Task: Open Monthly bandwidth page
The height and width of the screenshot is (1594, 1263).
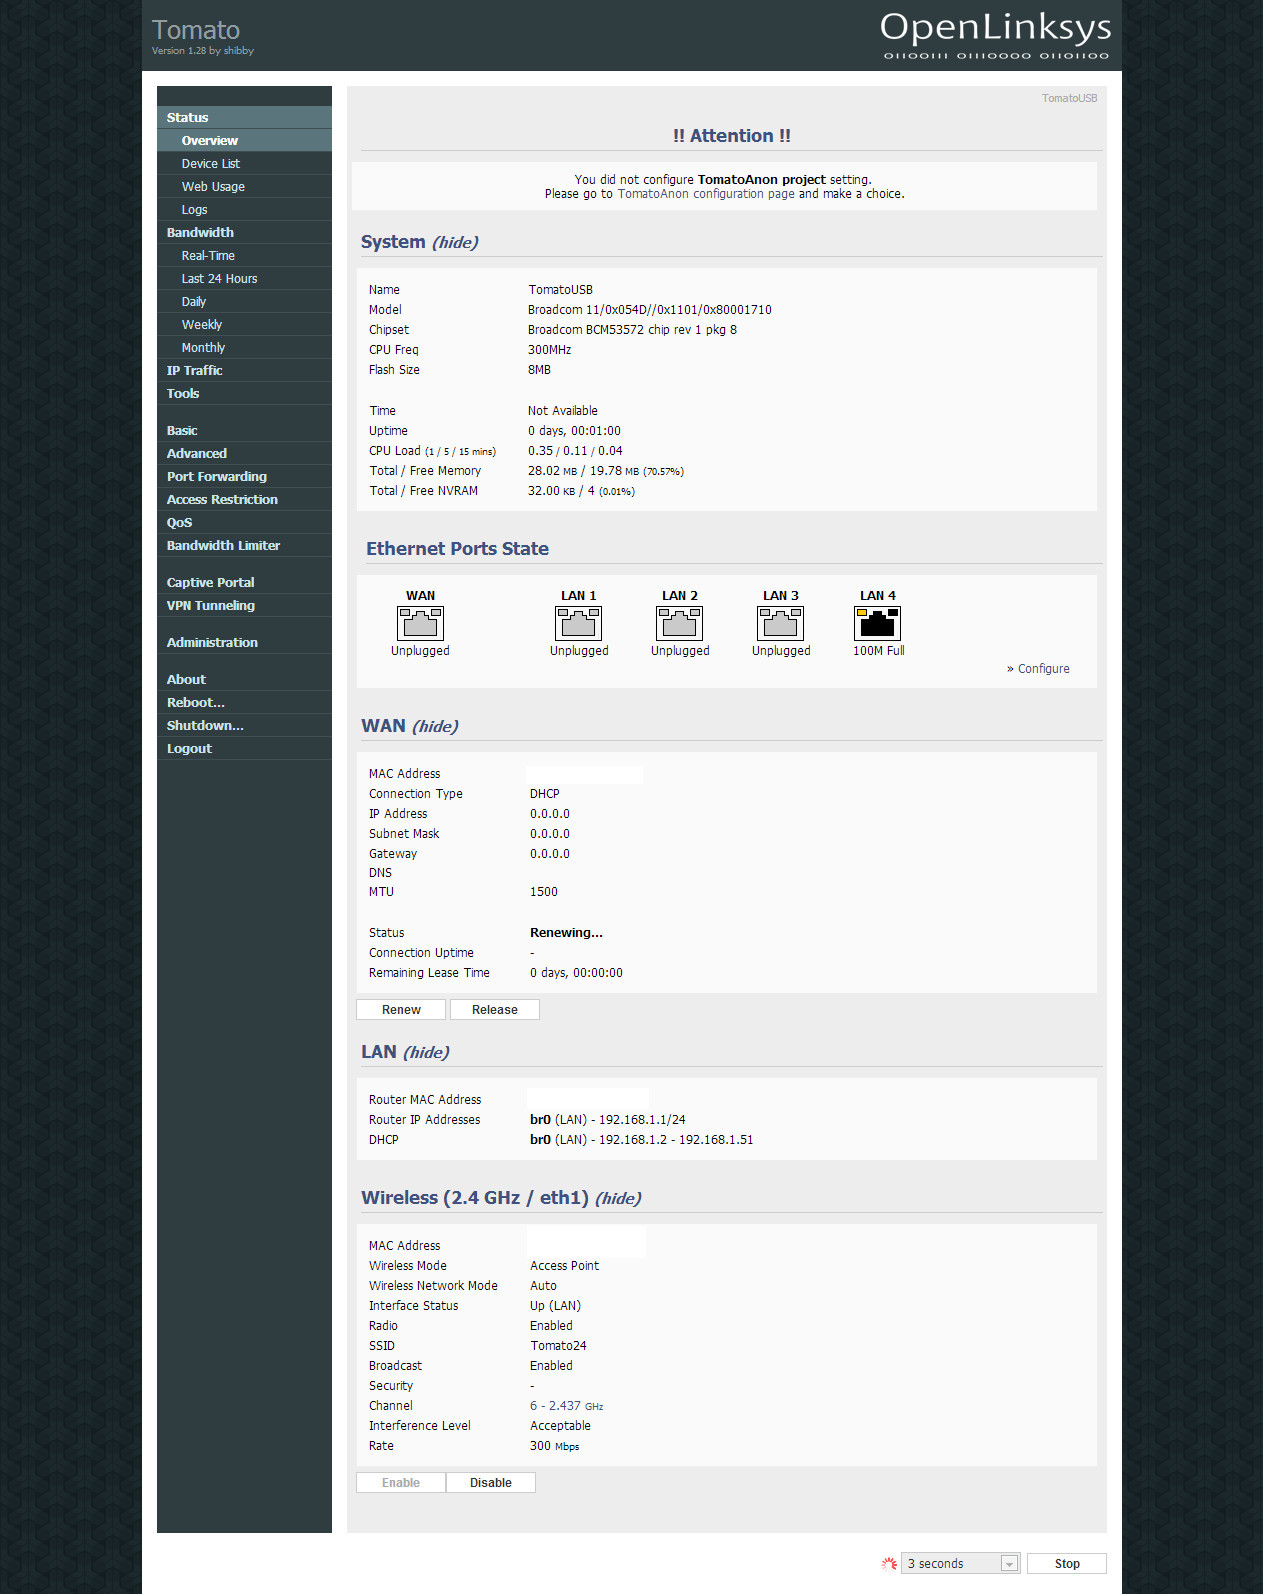Action: tap(244, 347)
